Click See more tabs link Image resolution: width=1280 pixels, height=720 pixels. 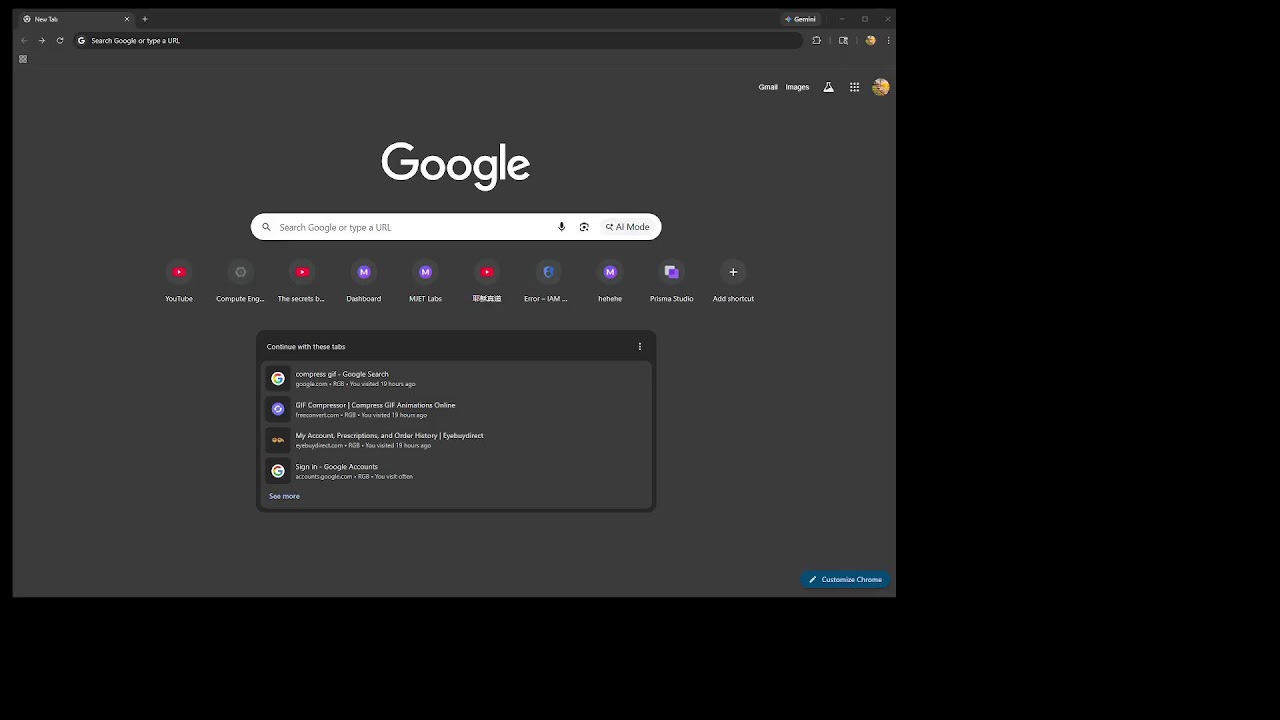(284, 496)
